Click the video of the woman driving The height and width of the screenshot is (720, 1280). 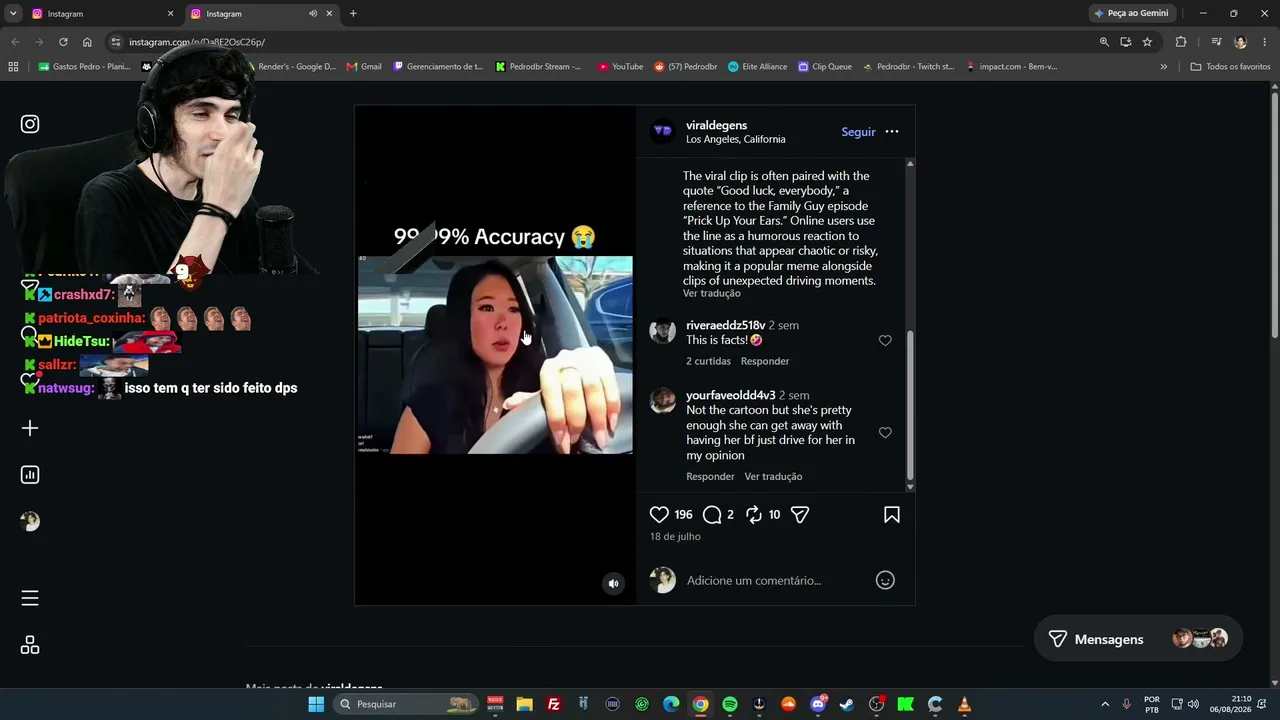coord(495,355)
